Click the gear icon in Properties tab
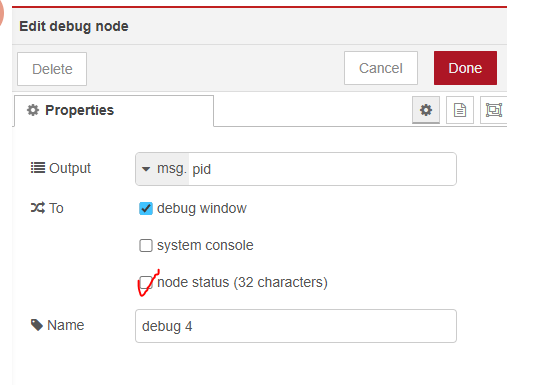 pos(33,110)
